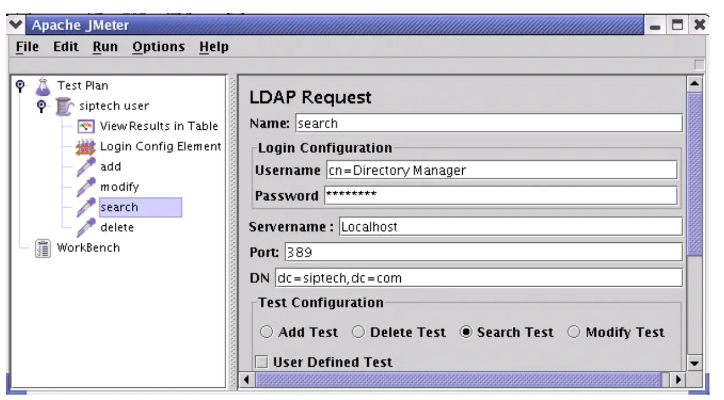
Task: Open the Run menu
Action: (x=105, y=47)
